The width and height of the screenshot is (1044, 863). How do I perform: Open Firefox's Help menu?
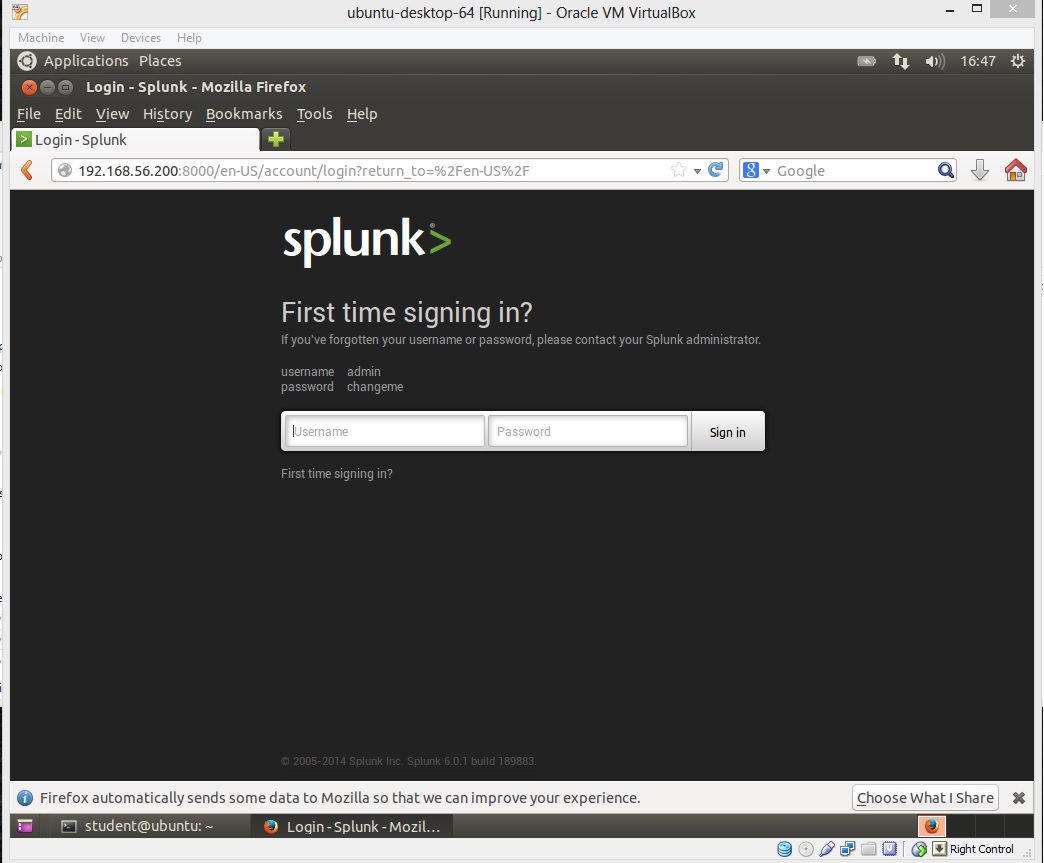(x=362, y=115)
